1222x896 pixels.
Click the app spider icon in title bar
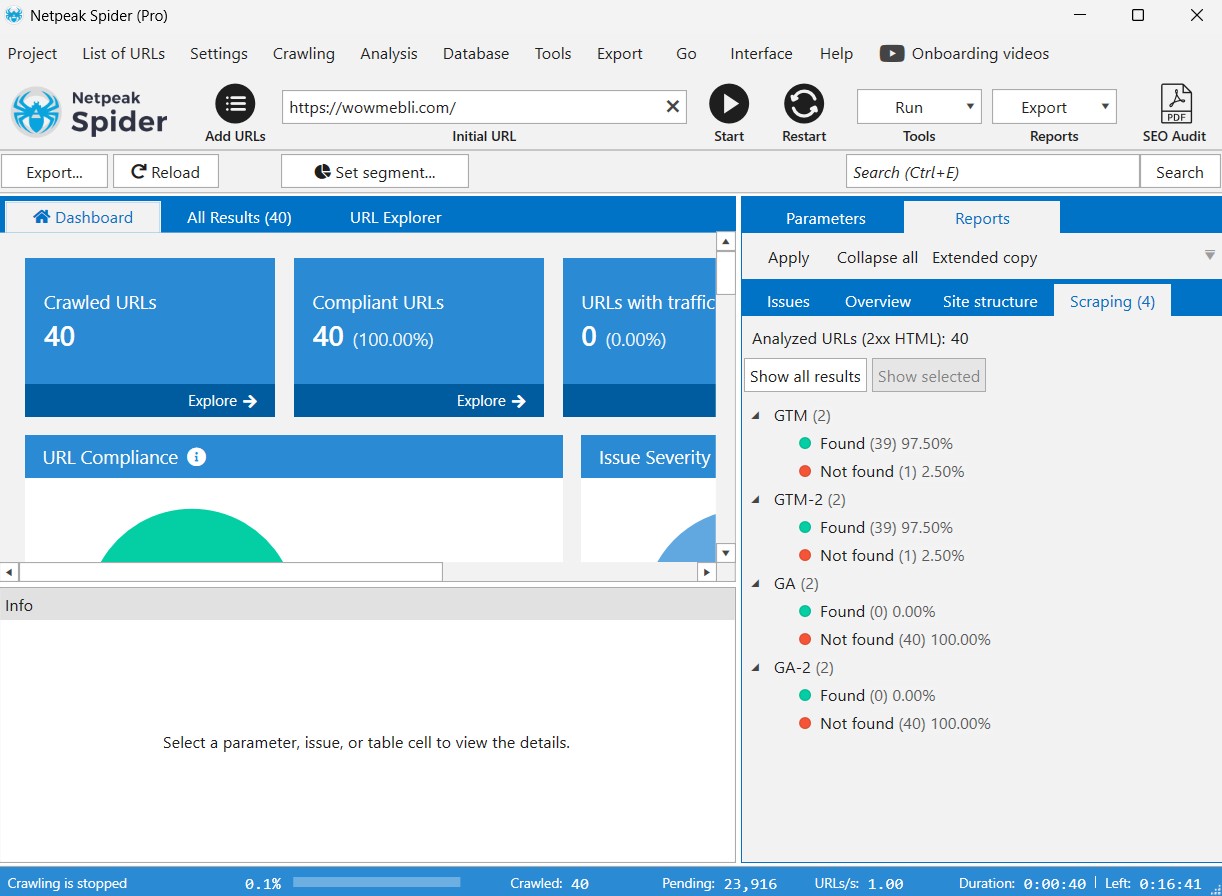click(14, 15)
